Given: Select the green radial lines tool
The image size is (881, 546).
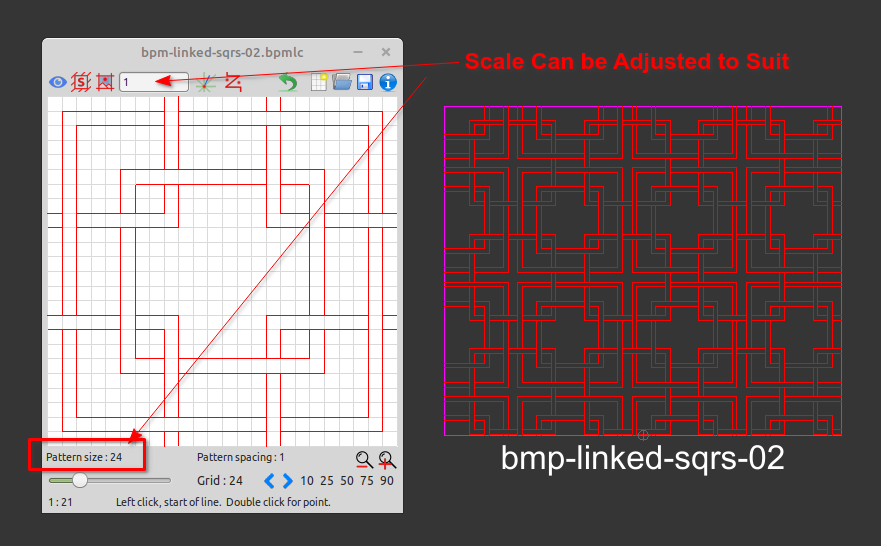Looking at the screenshot, I should (x=205, y=82).
